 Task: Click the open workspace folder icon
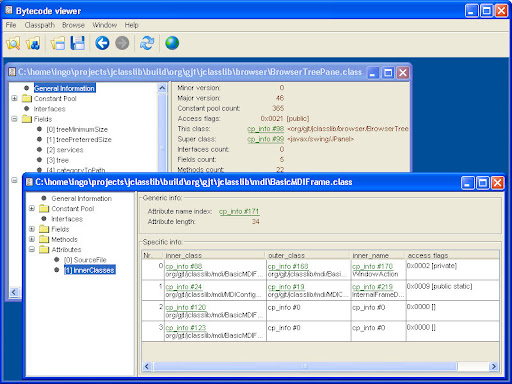pos(58,43)
